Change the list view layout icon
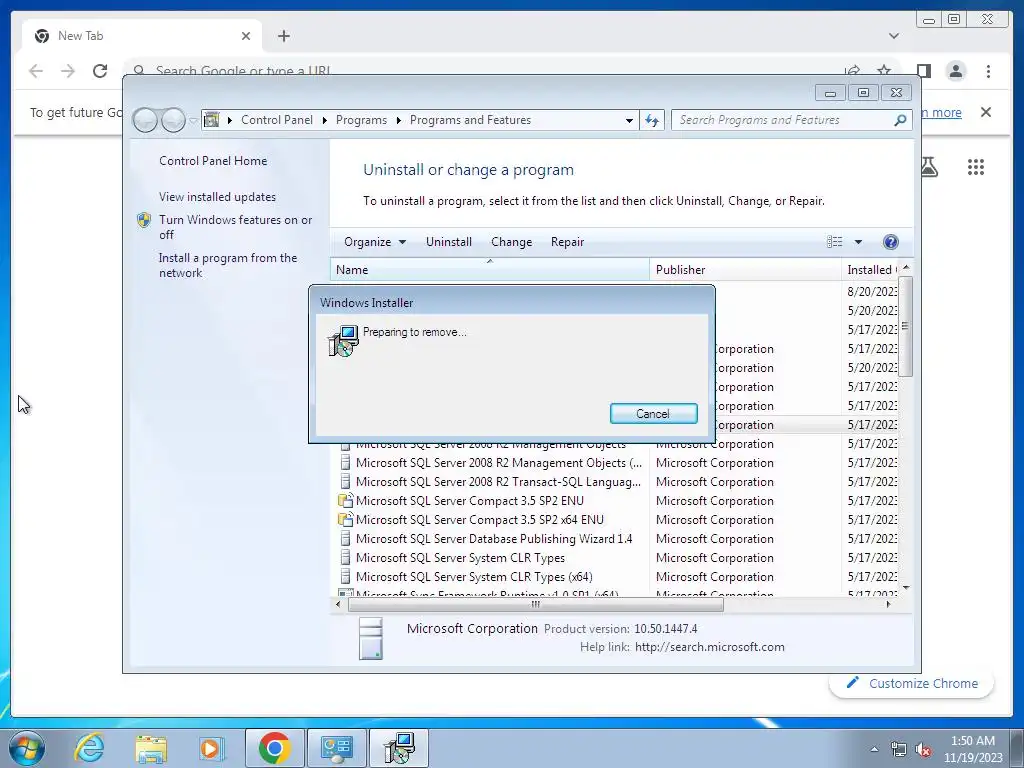Screen dimensions: 1024x768 tap(835, 242)
